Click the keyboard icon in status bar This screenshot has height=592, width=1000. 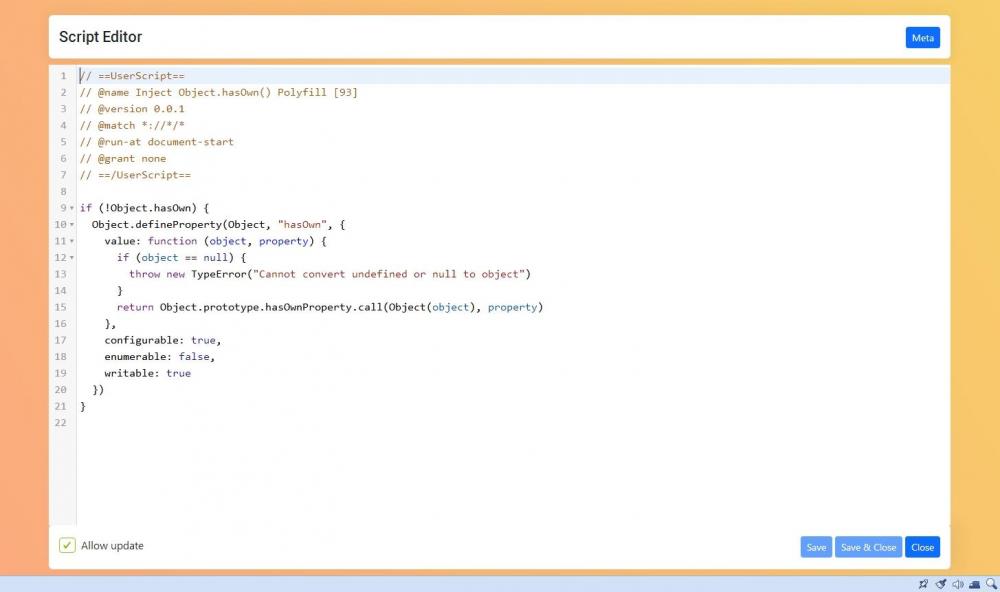coord(974,584)
